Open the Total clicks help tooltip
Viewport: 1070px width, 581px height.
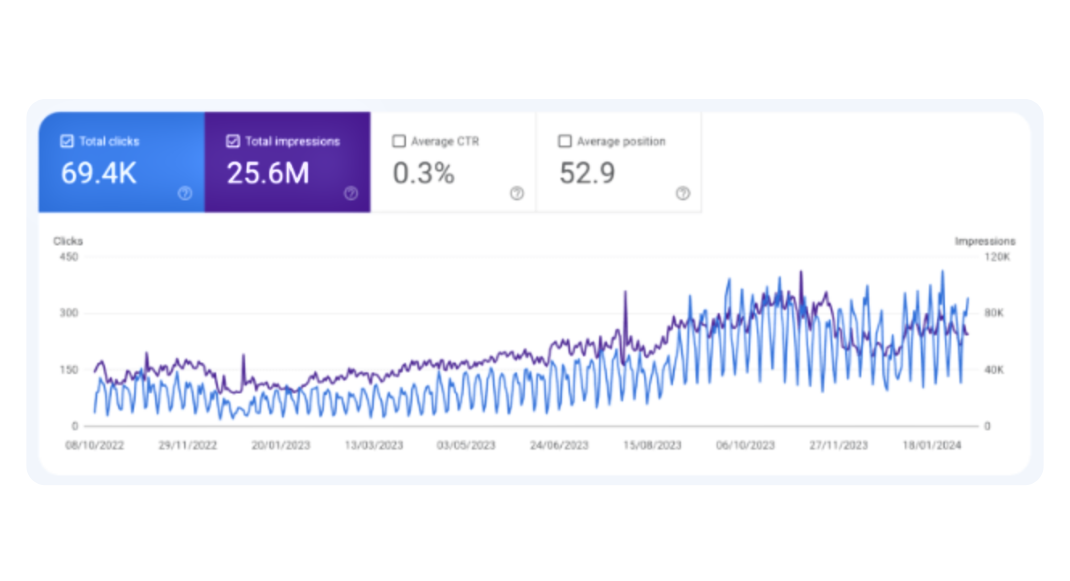point(185,194)
